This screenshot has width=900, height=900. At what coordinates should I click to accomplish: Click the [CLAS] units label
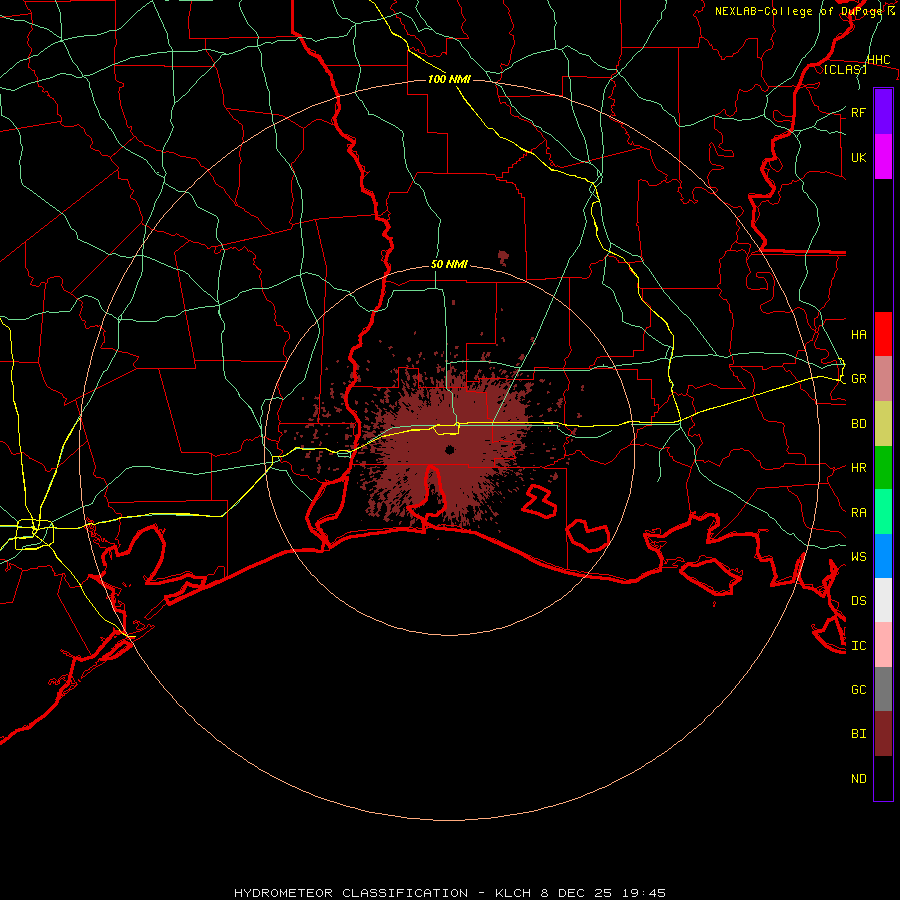pos(845,69)
